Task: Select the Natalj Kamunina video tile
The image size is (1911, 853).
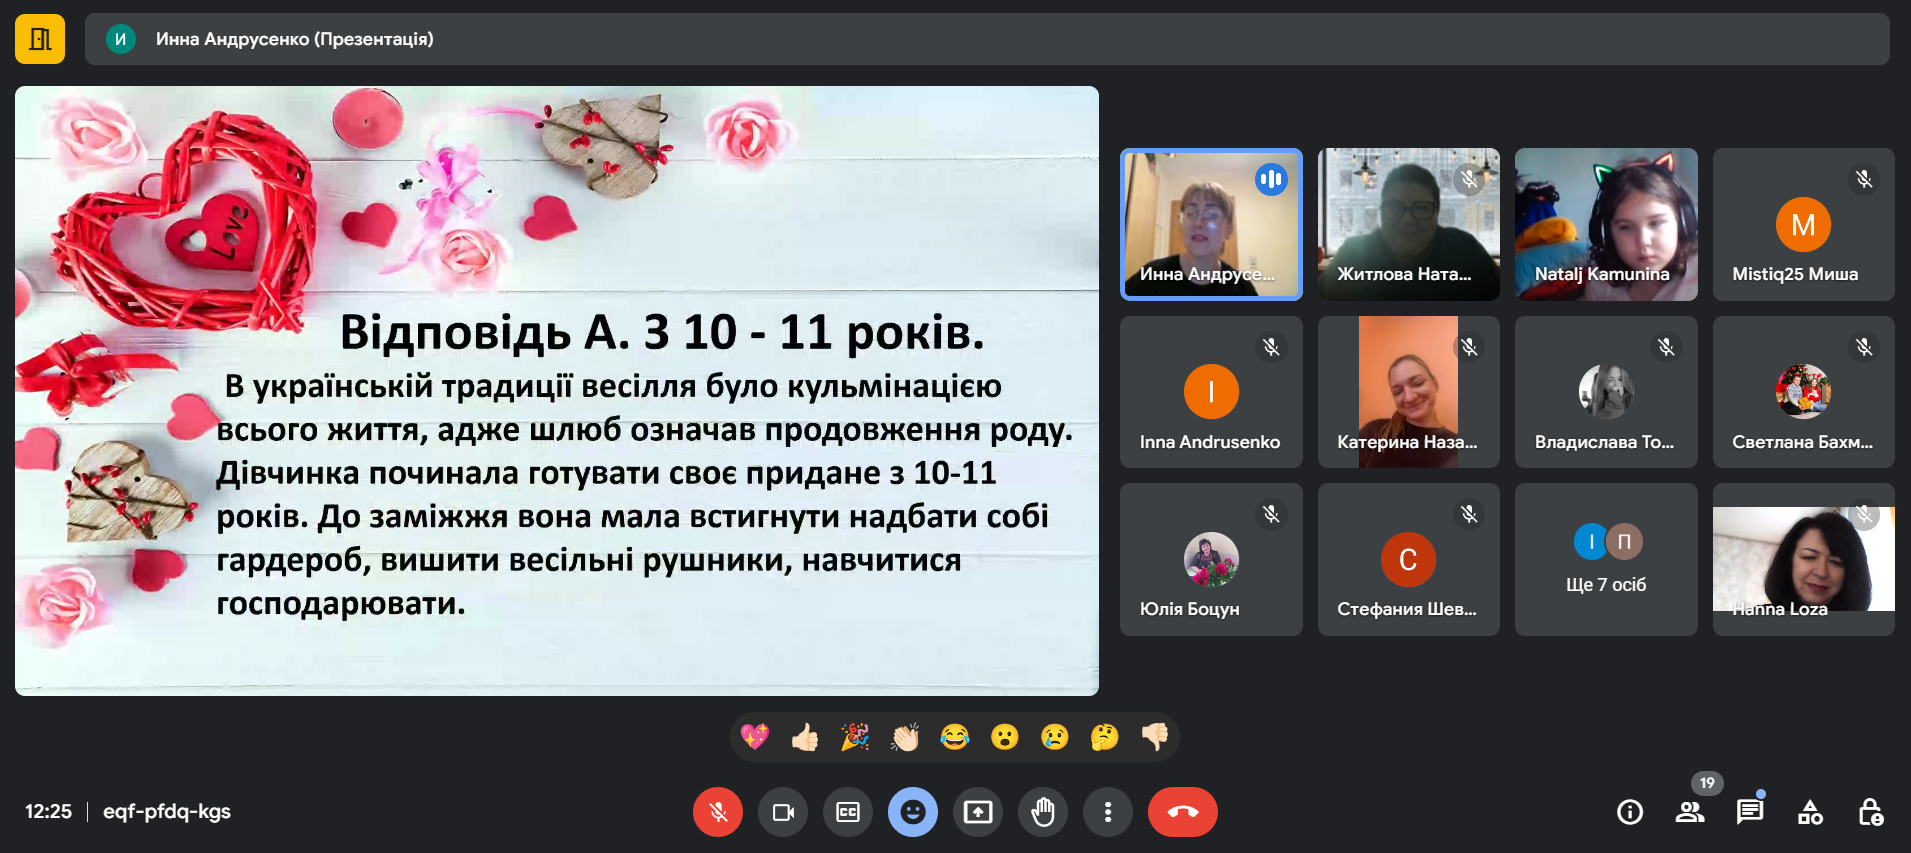Action: tap(1605, 224)
